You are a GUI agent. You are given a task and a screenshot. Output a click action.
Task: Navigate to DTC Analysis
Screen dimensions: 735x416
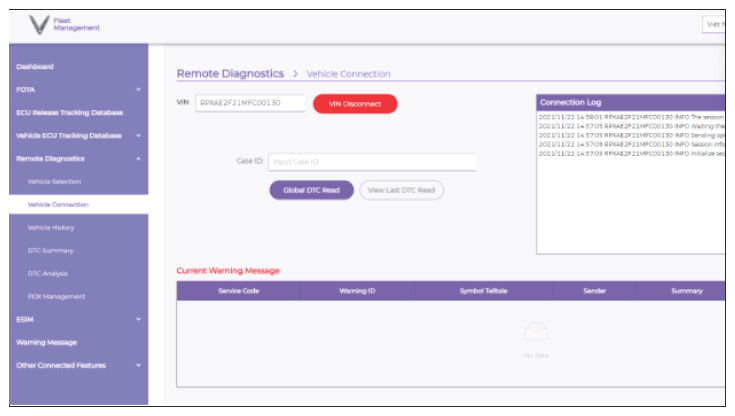click(49, 274)
